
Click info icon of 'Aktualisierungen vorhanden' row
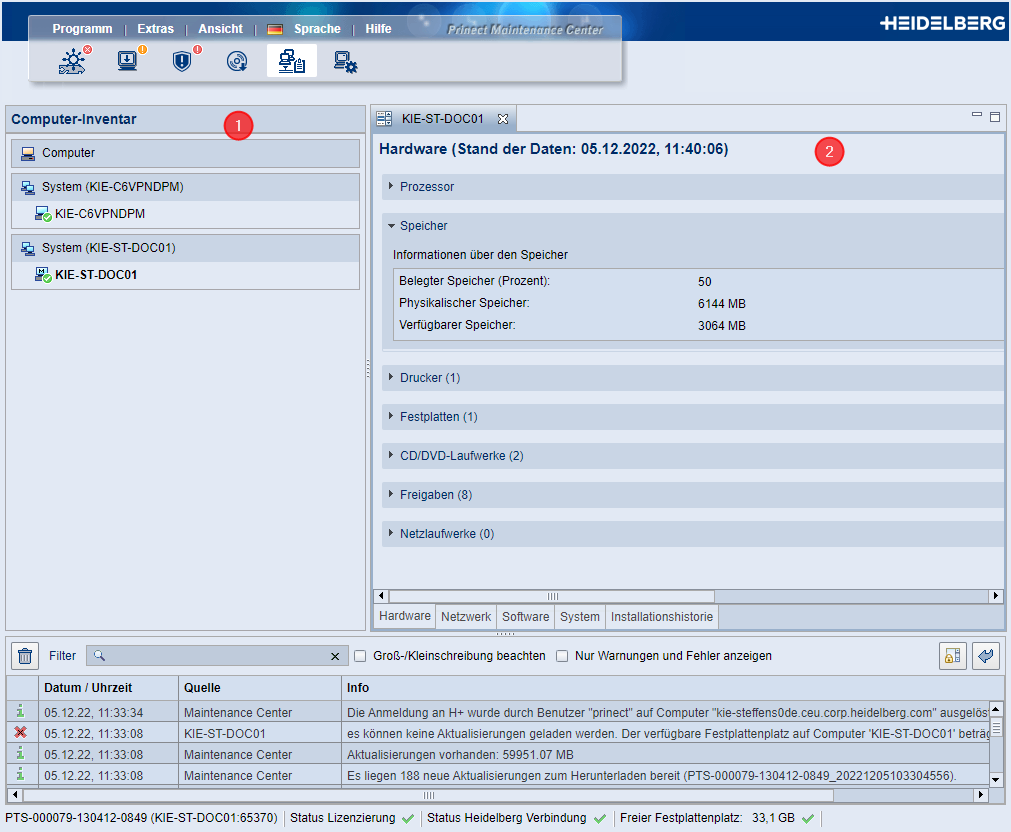21,753
